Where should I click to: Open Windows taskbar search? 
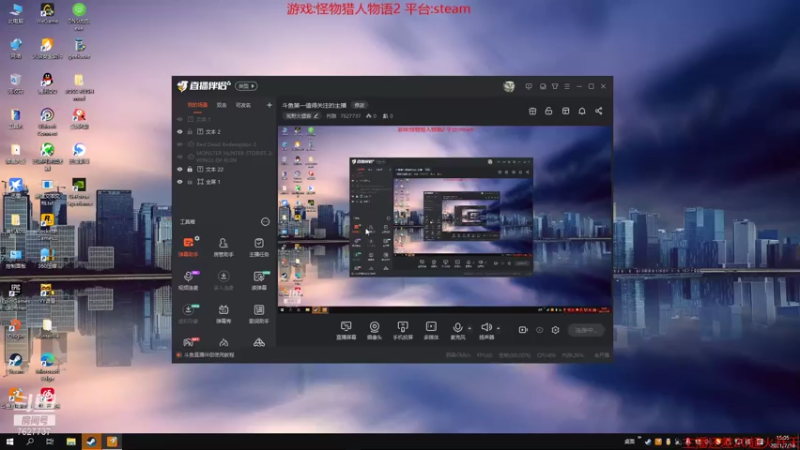(x=30, y=441)
